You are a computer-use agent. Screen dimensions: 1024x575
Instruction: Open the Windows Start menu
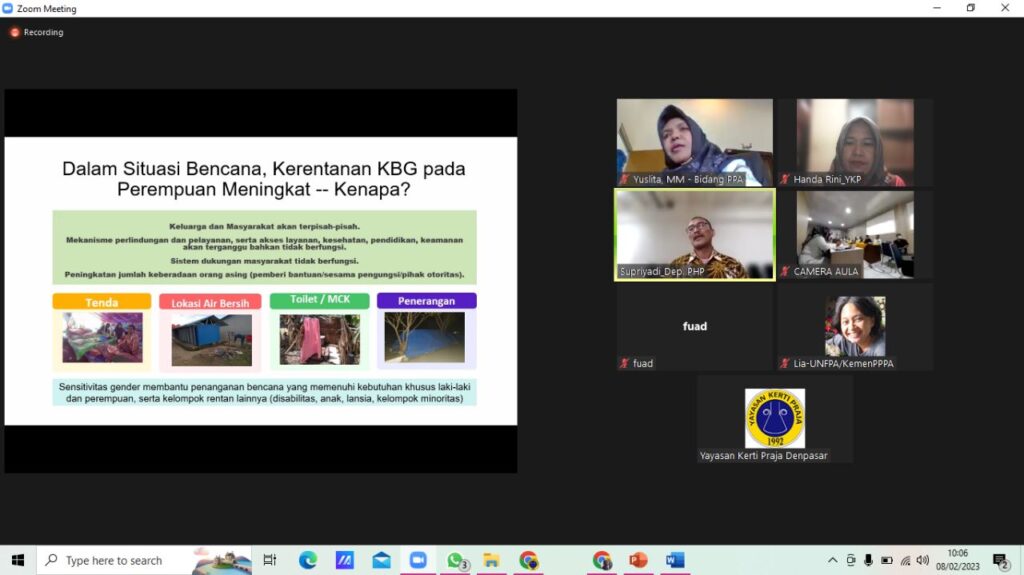[17, 560]
